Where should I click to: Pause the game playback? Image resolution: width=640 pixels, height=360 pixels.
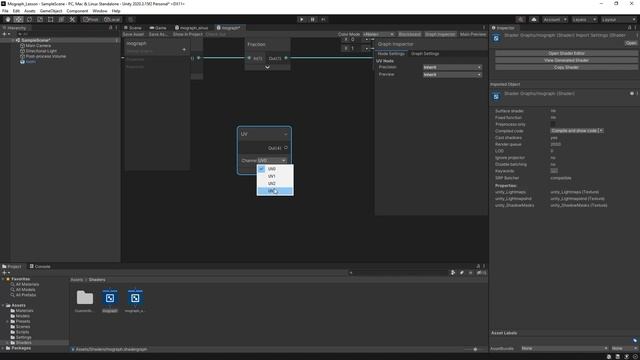point(313,20)
